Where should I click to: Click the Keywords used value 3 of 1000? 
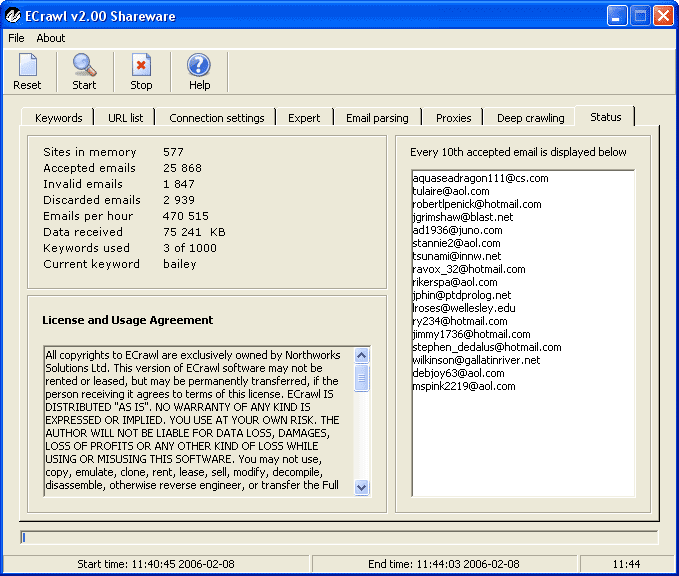(x=190, y=248)
